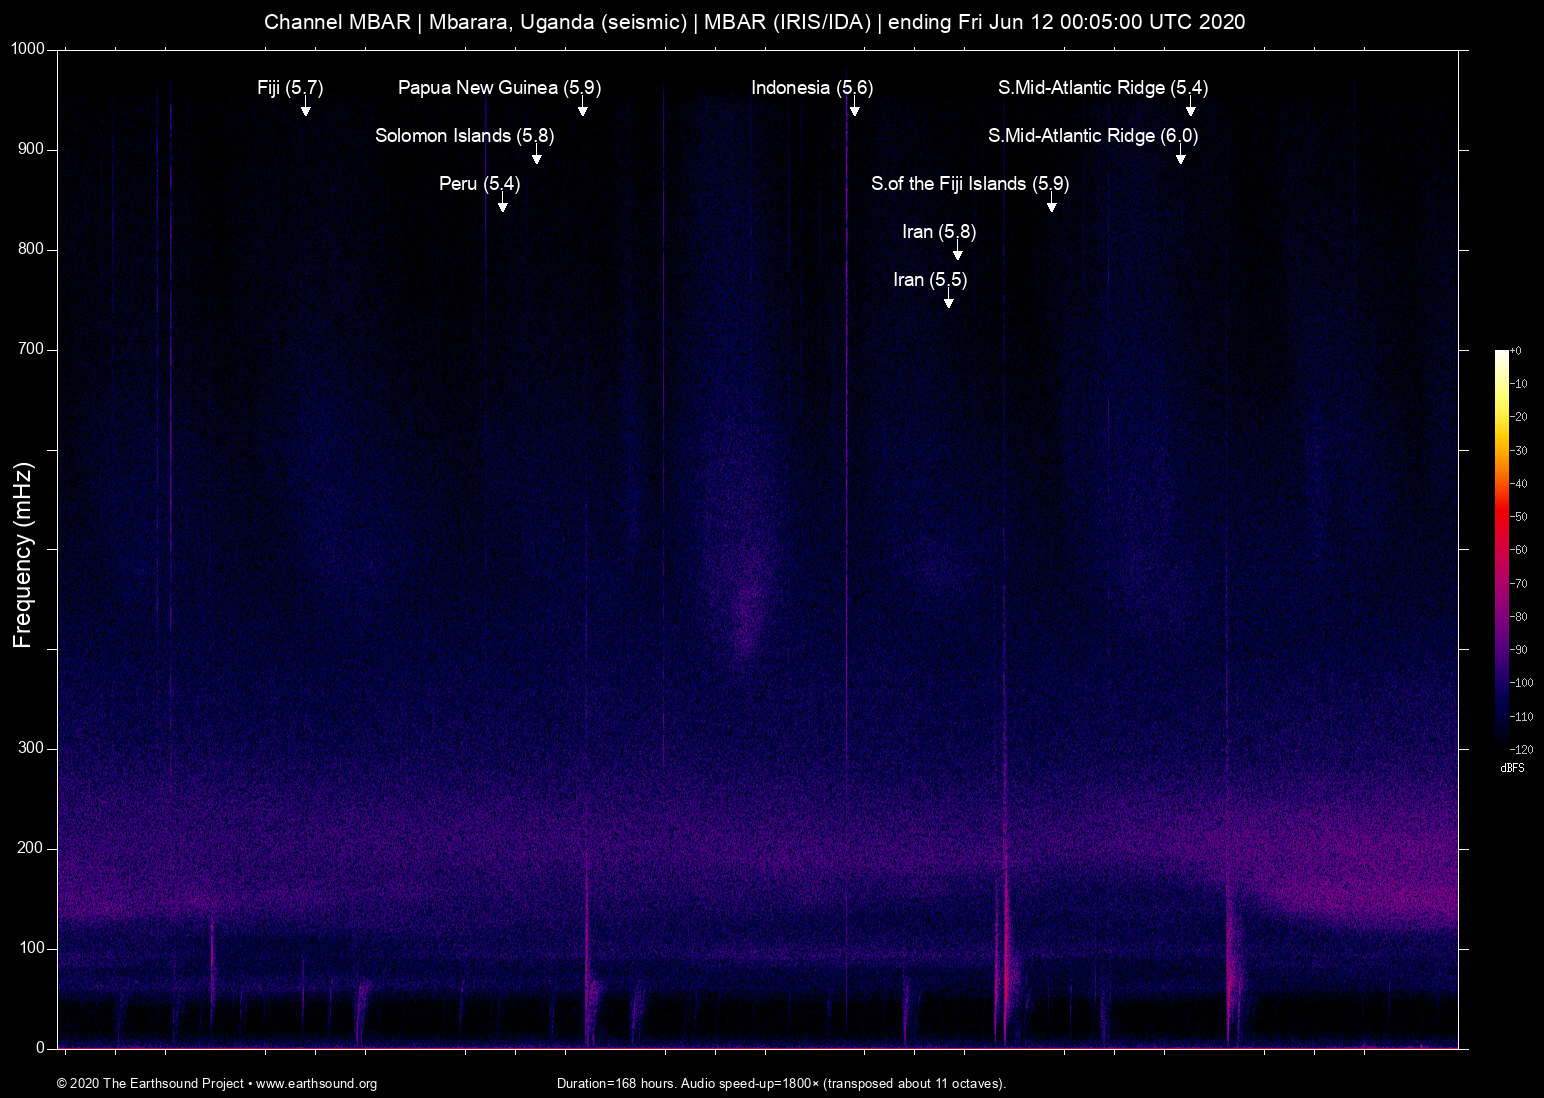Click the Iran (5.5) event label
Image resolution: width=1544 pixels, height=1098 pixels.
[932, 280]
